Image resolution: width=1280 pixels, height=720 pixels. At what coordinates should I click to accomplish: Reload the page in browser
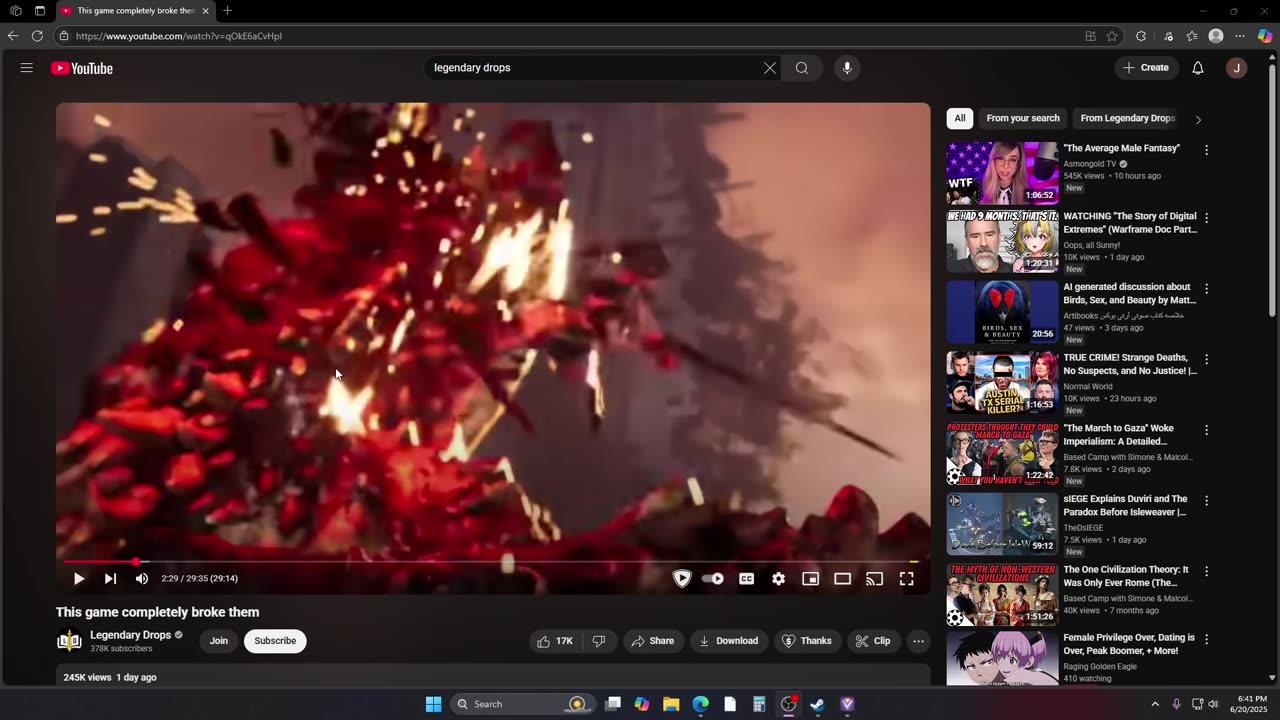[37, 36]
